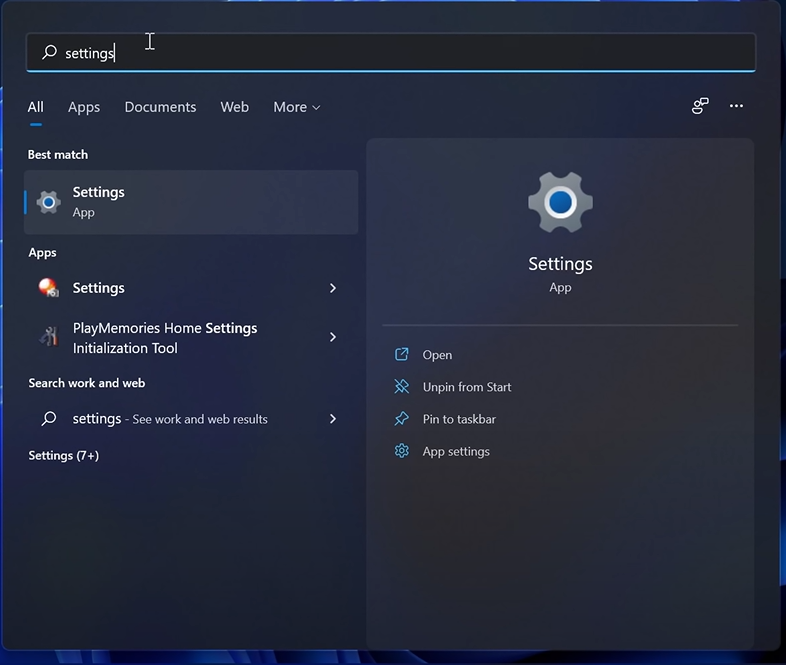Expand the More filter dropdown
786x665 pixels.
[x=296, y=107]
